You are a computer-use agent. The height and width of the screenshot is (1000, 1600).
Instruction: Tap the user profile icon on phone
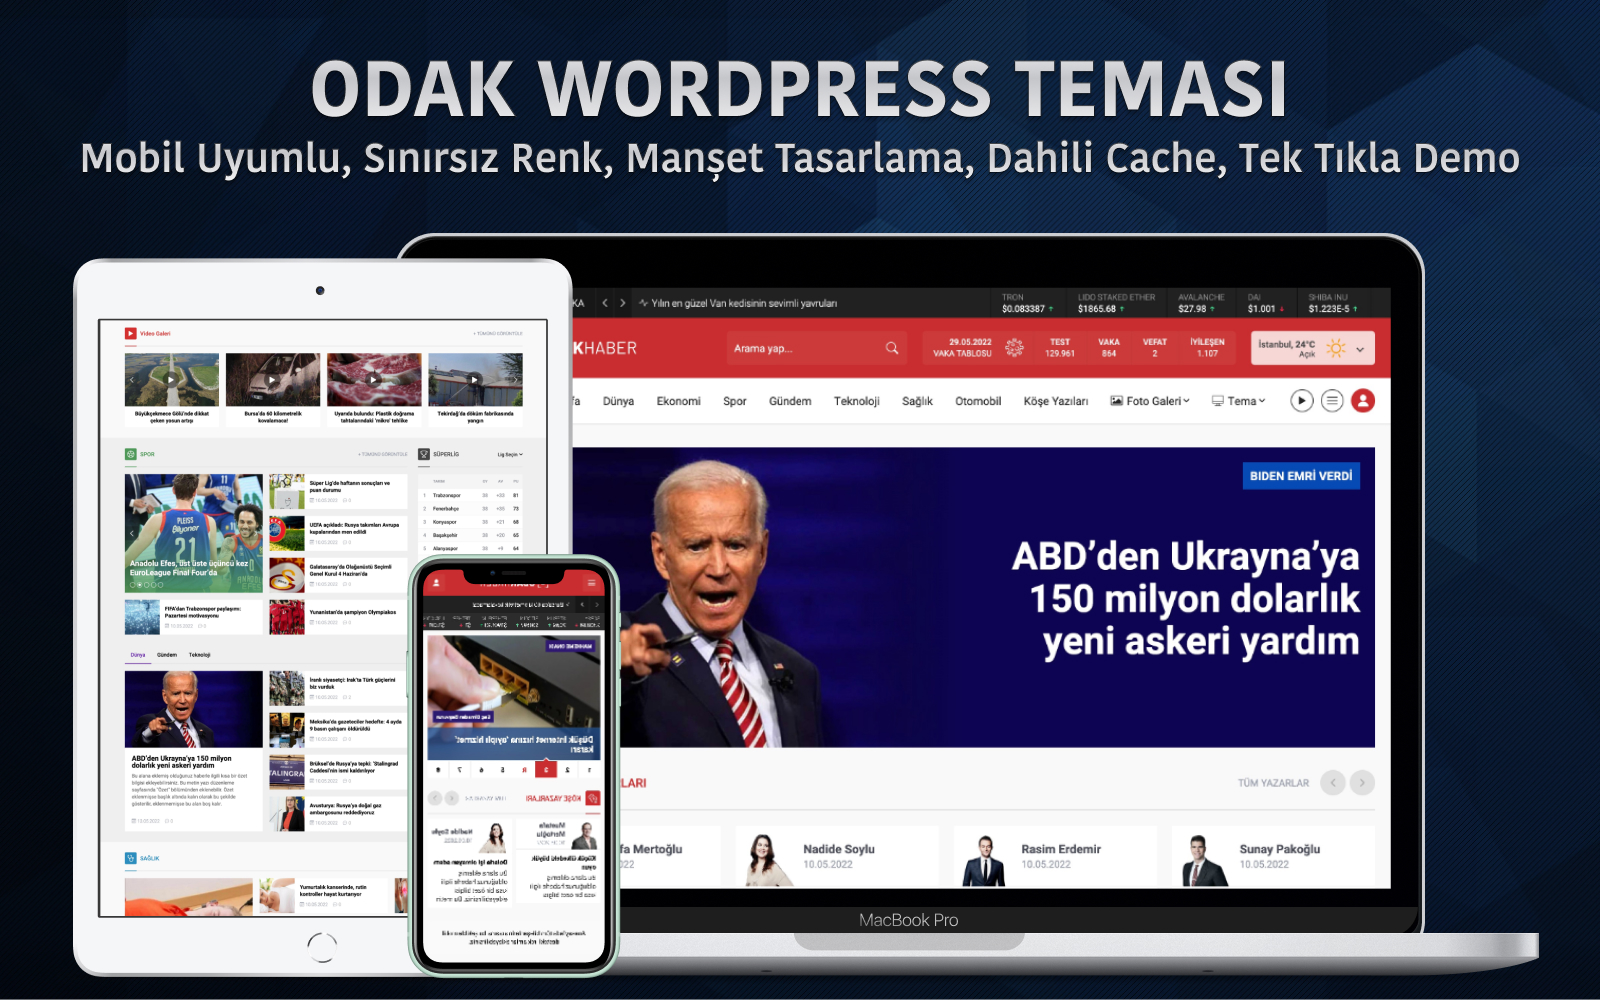pyautogui.click(x=435, y=583)
